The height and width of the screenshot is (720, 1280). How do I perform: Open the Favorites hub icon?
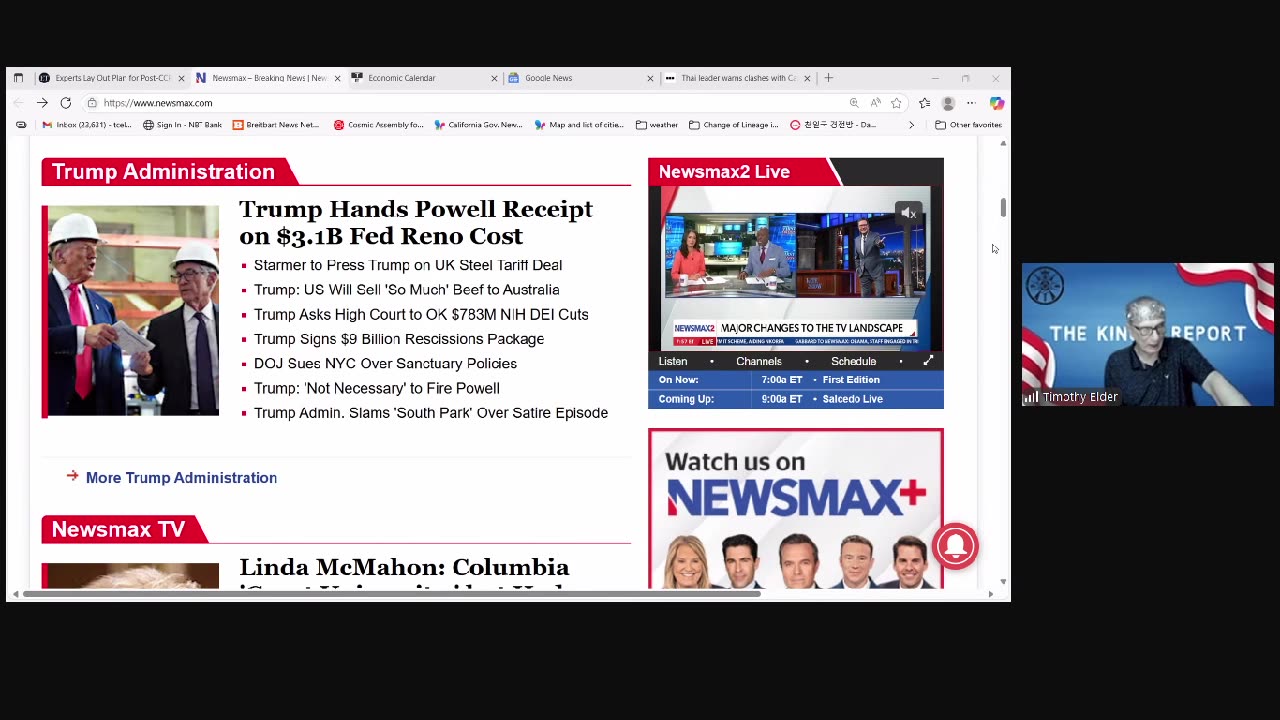coord(925,103)
